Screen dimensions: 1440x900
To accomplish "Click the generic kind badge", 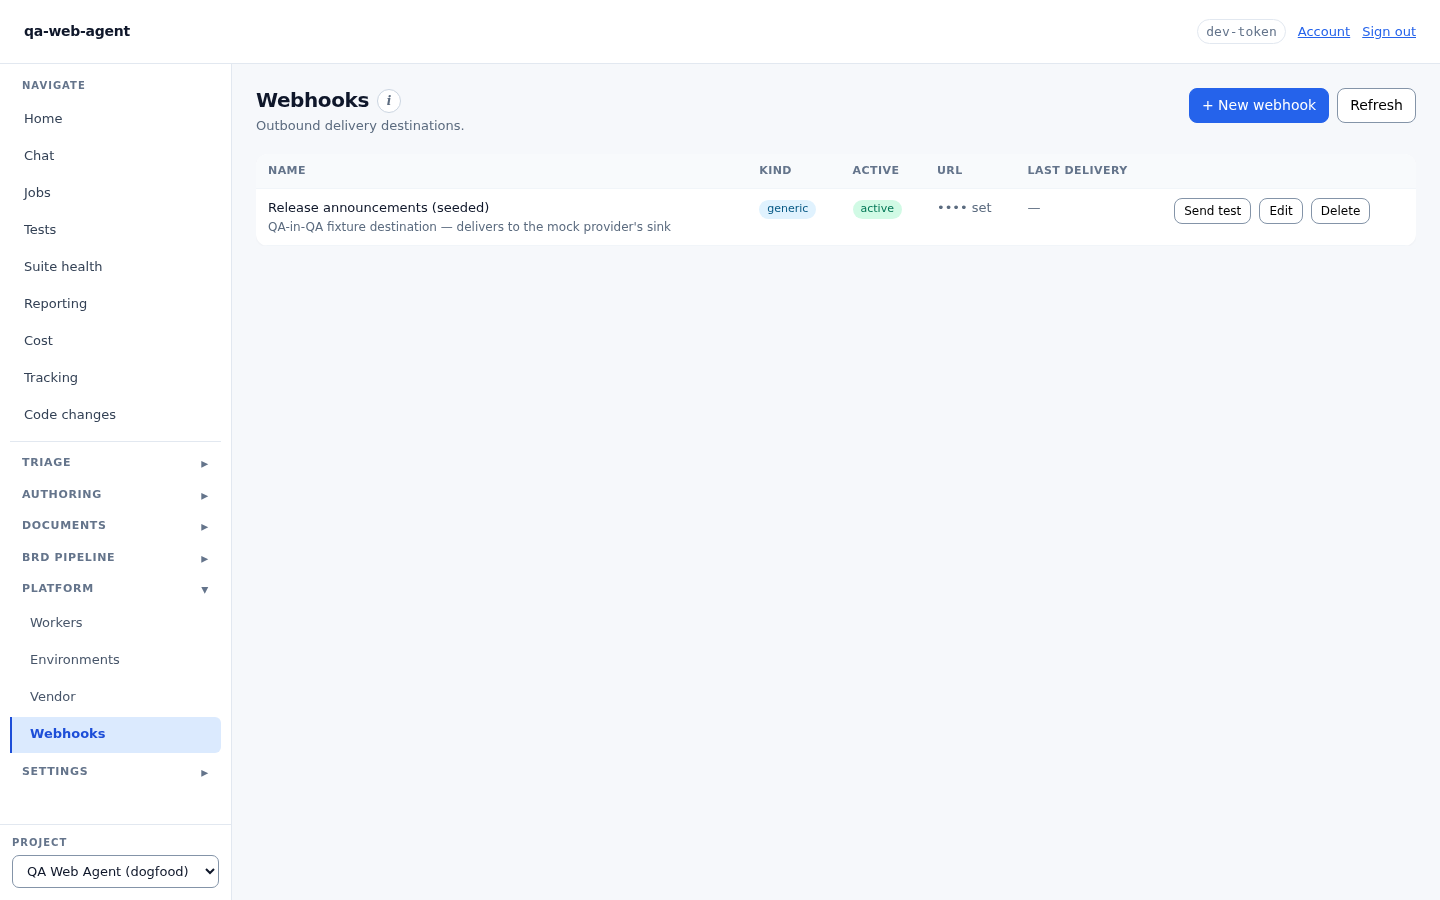I will tap(787, 209).
